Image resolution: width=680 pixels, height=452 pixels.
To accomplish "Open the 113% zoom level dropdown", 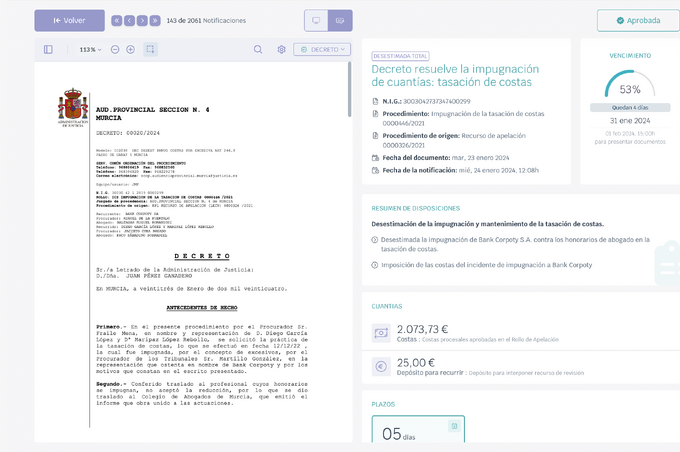I will coord(90,50).
